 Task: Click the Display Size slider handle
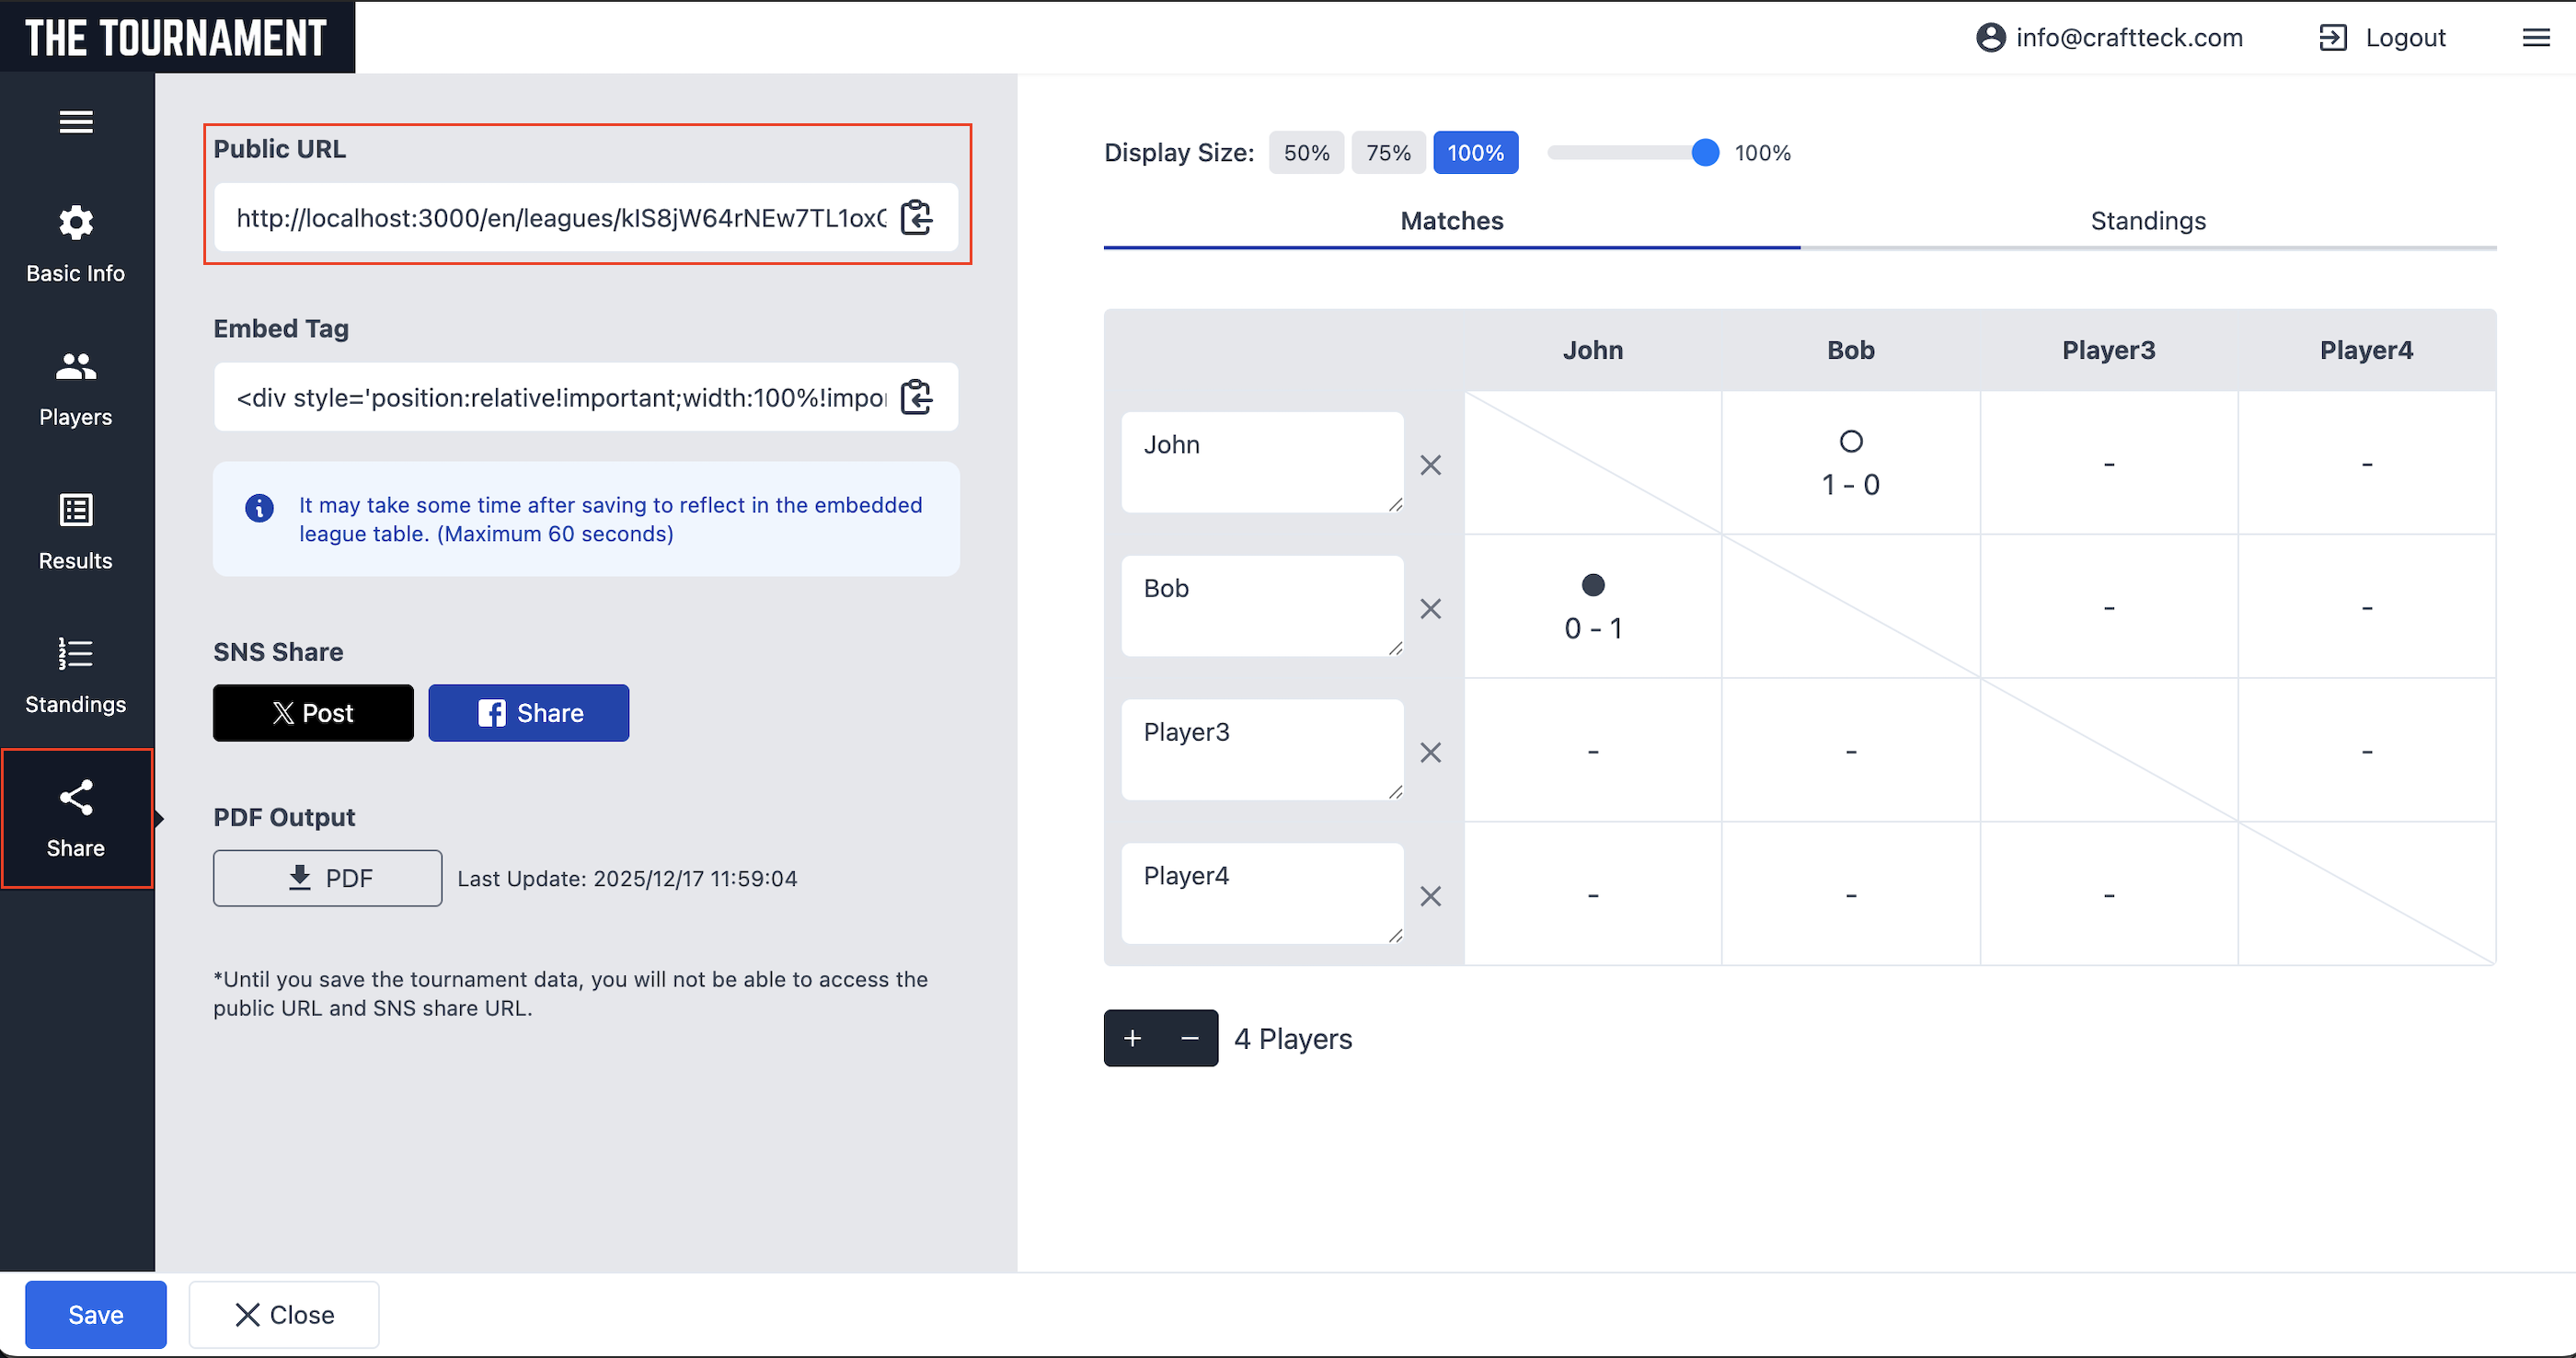coord(1705,153)
